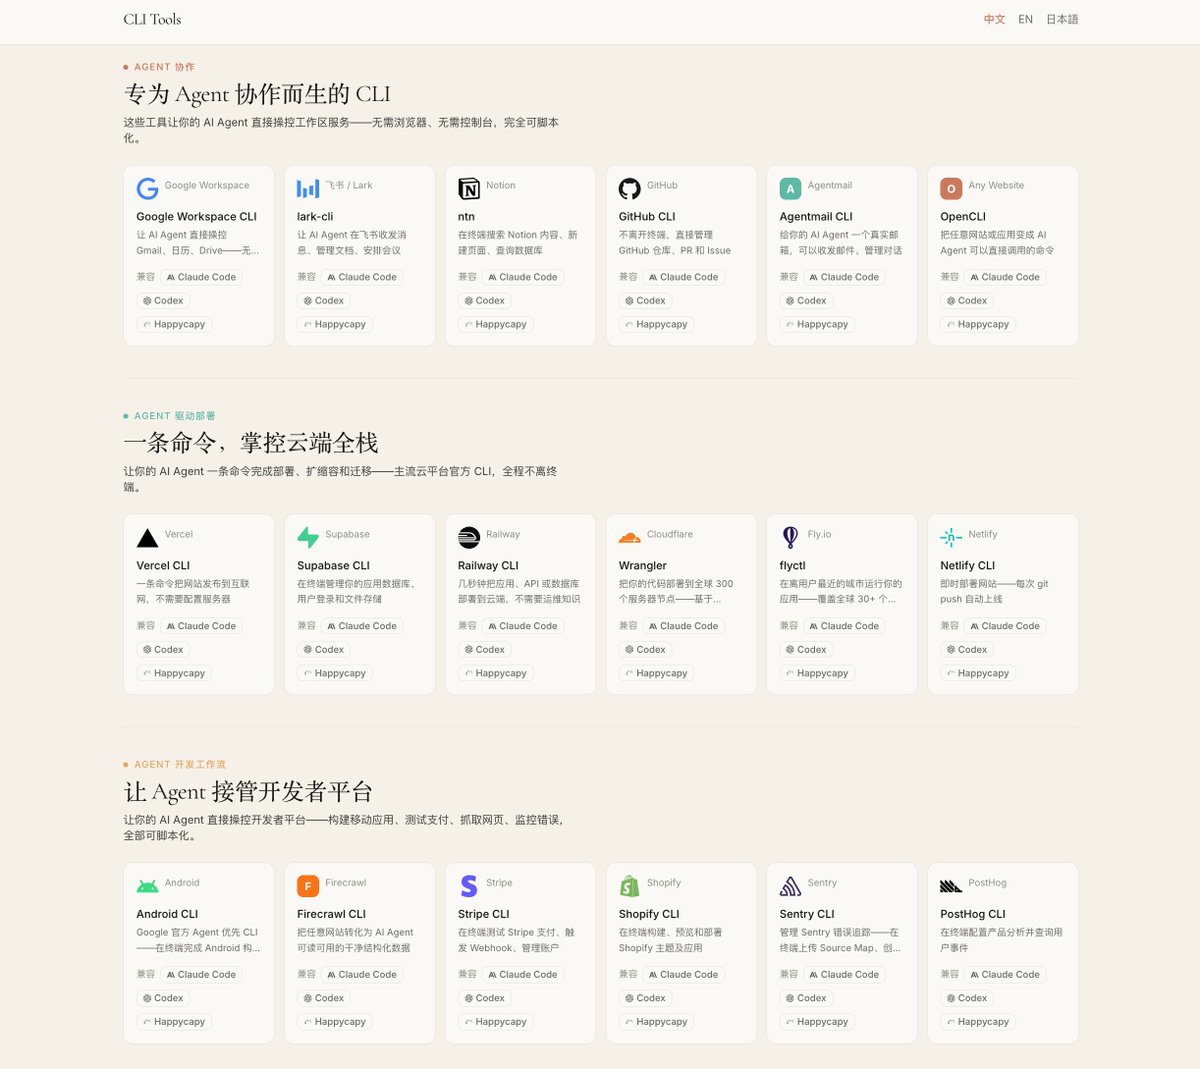Click Claude Code tag on Android CLI card
The image size is (1200, 1069).
click(201, 975)
